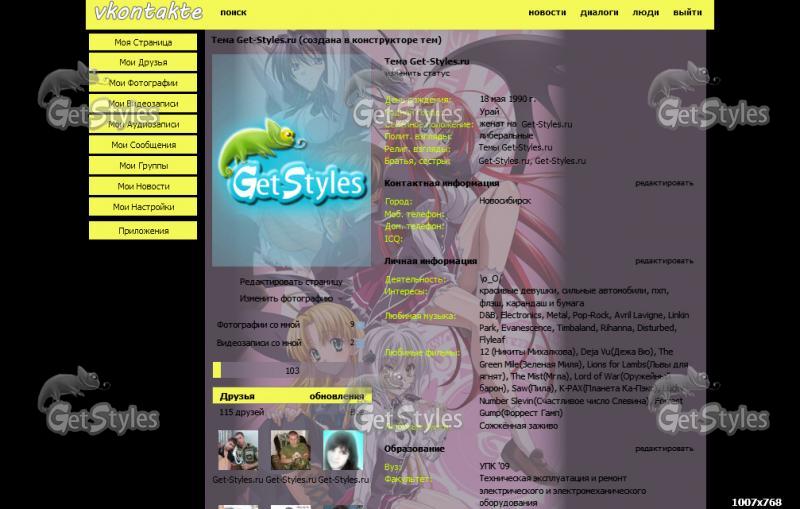Open third friend's avatar thumbnail

coord(343,450)
